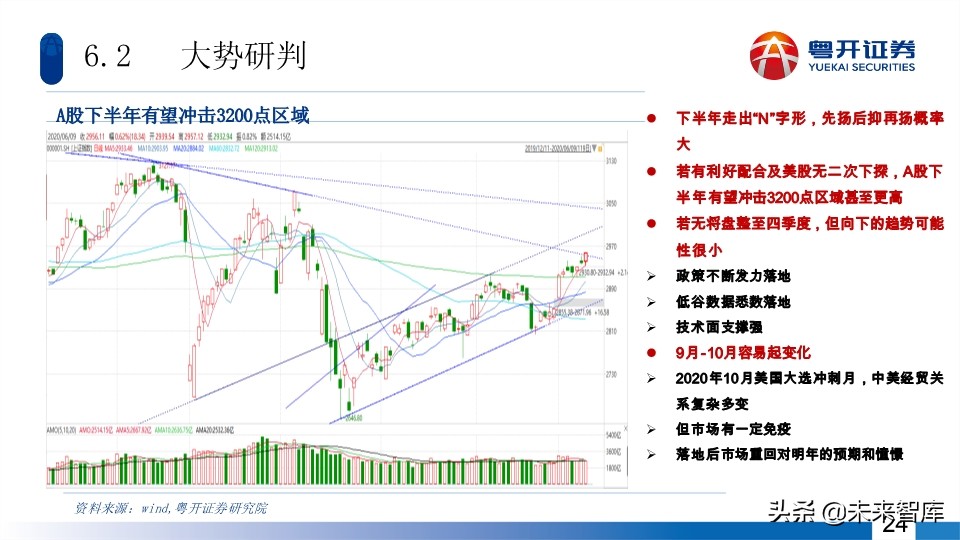Click the 000001.SH ticker code

pyautogui.click(x=58, y=148)
